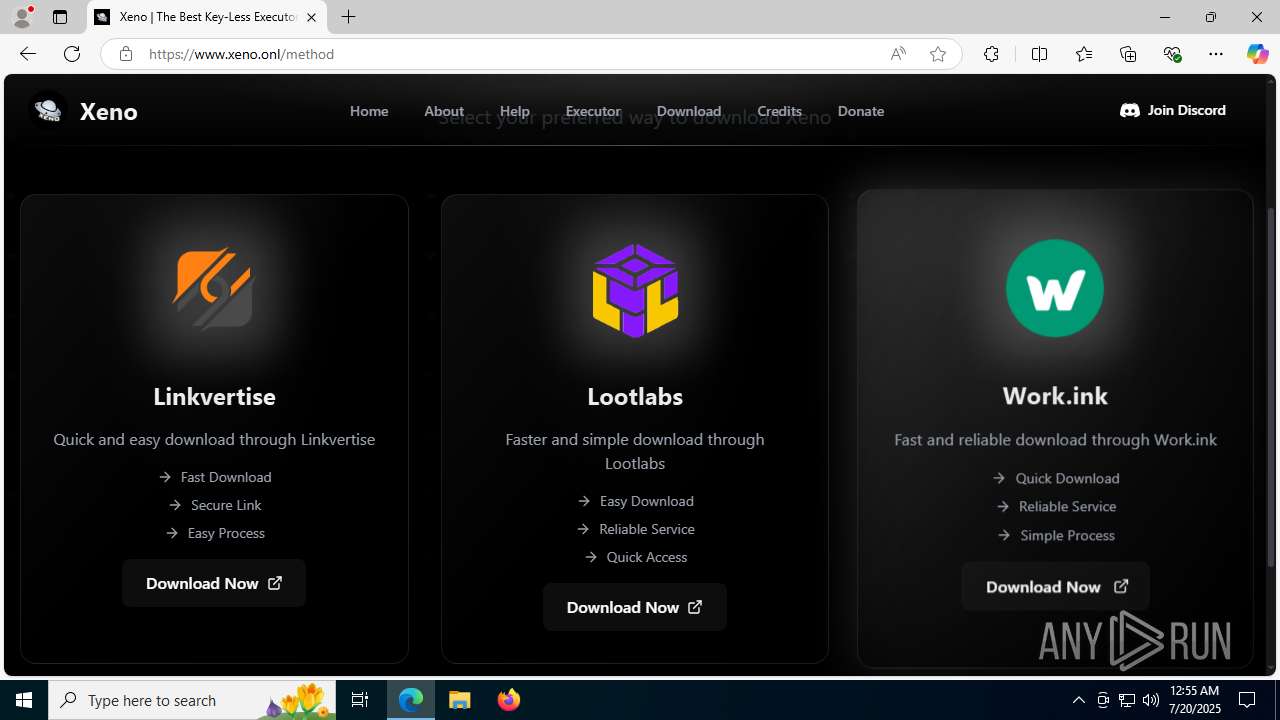
Task: Open the Executor nav item
Action: pos(593,111)
